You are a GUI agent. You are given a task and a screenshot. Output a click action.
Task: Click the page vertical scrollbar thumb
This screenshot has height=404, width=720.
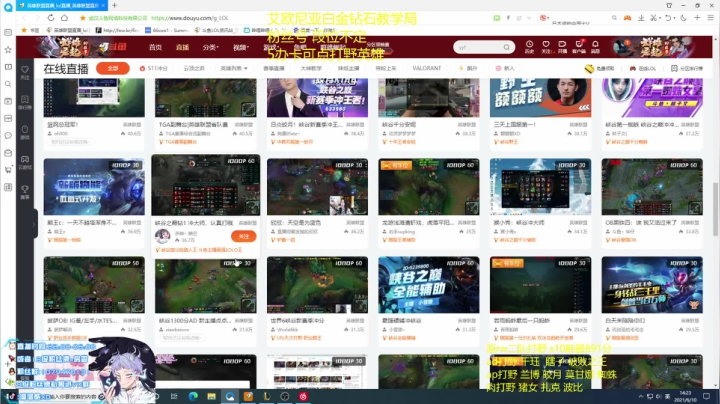(x=715, y=209)
